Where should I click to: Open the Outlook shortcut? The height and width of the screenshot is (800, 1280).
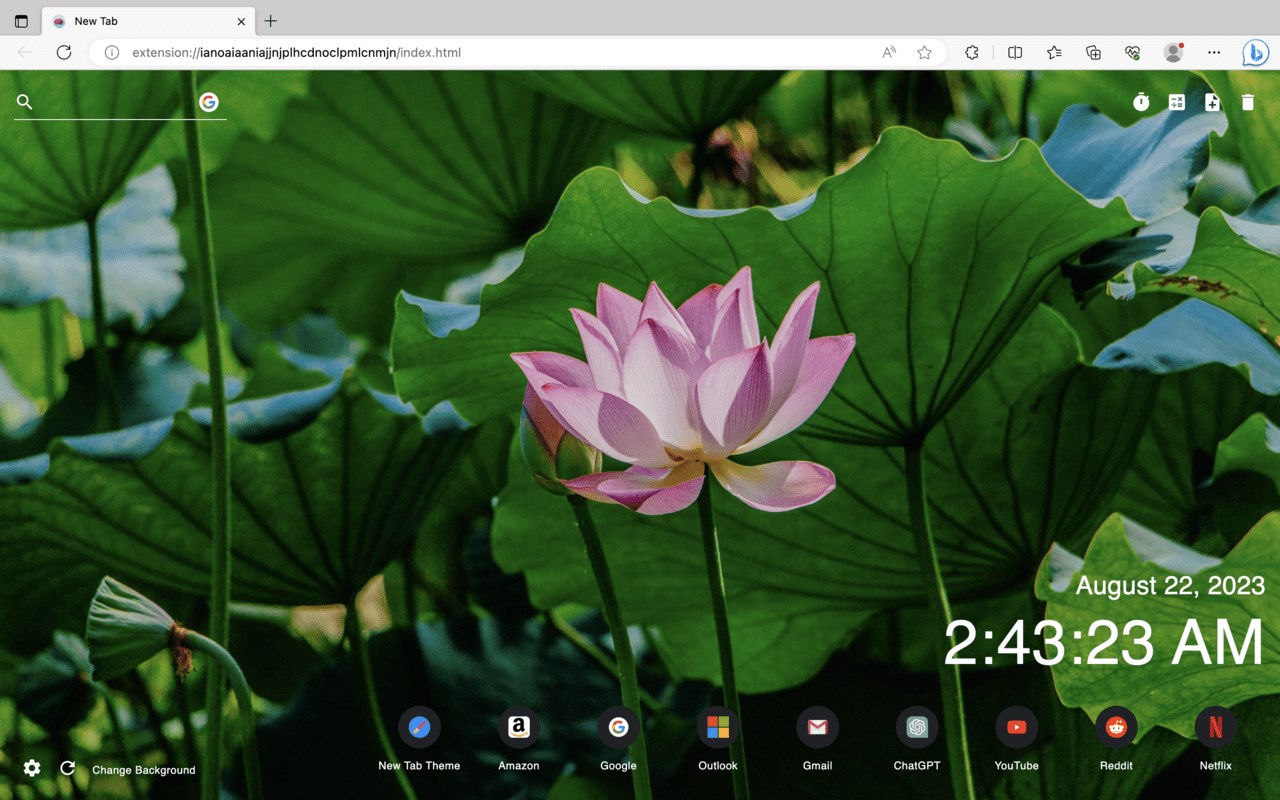[718, 741]
